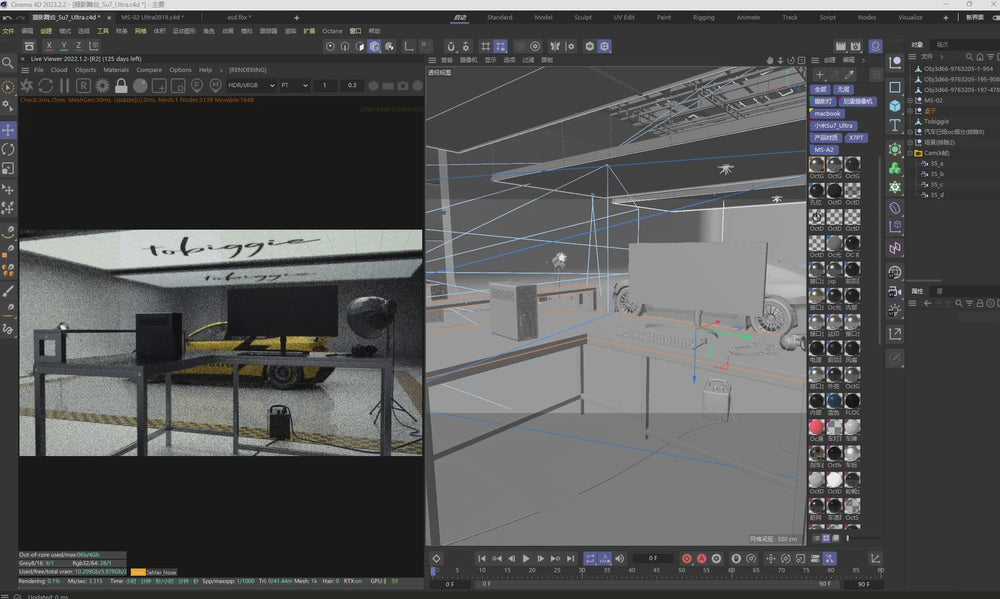This screenshot has width=1000, height=599.
Task: Click the Octane render restart 'R' icon
Action: pos(84,86)
